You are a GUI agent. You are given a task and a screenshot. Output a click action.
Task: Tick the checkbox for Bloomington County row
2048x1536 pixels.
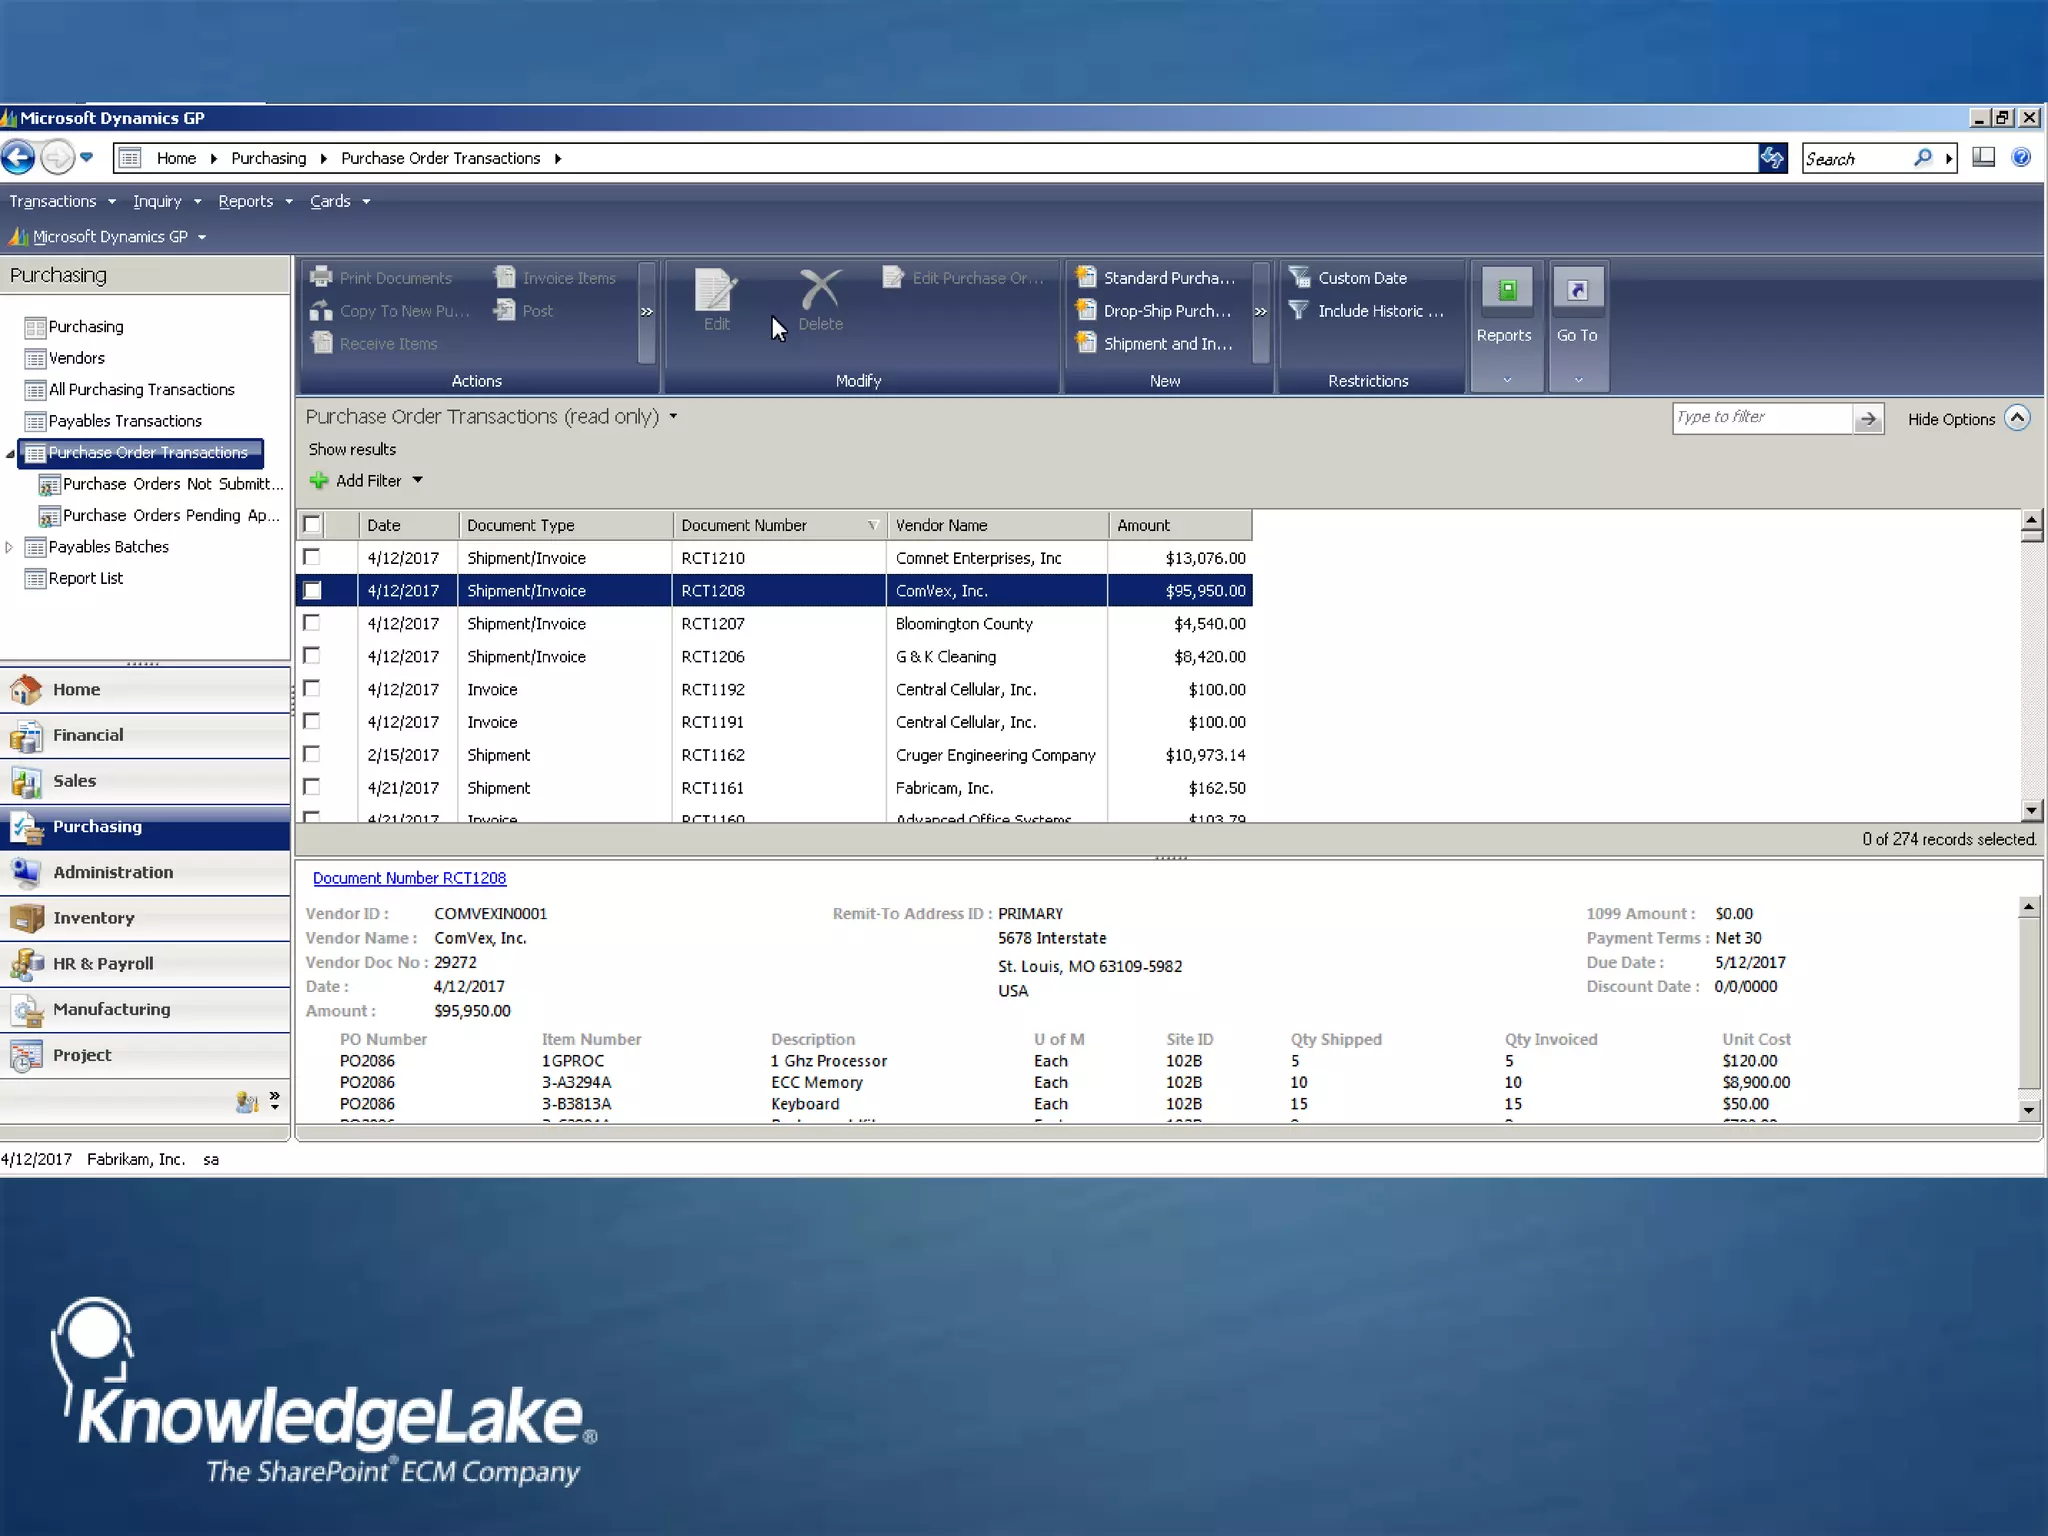(x=312, y=623)
